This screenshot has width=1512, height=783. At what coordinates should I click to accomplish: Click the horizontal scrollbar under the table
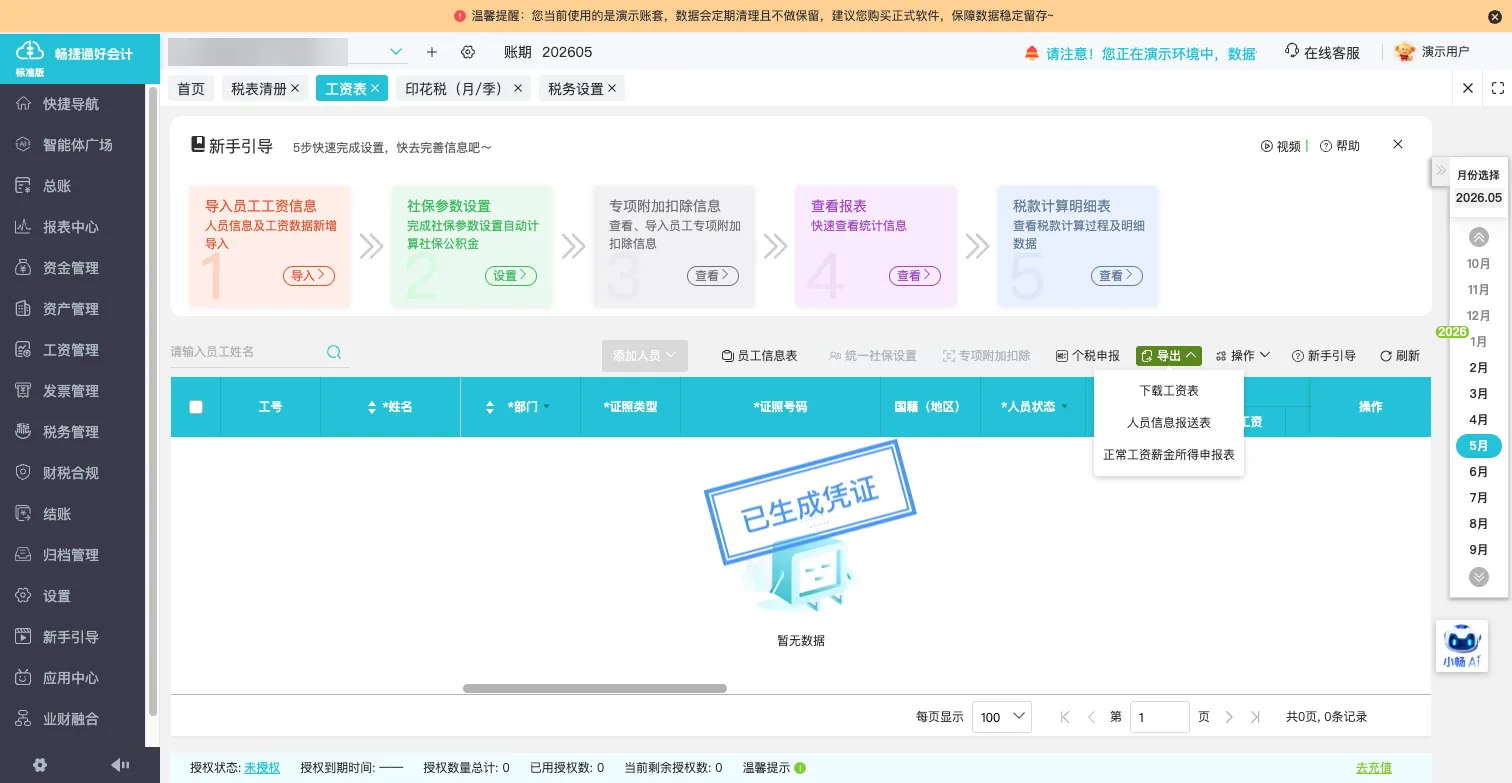[x=595, y=688]
